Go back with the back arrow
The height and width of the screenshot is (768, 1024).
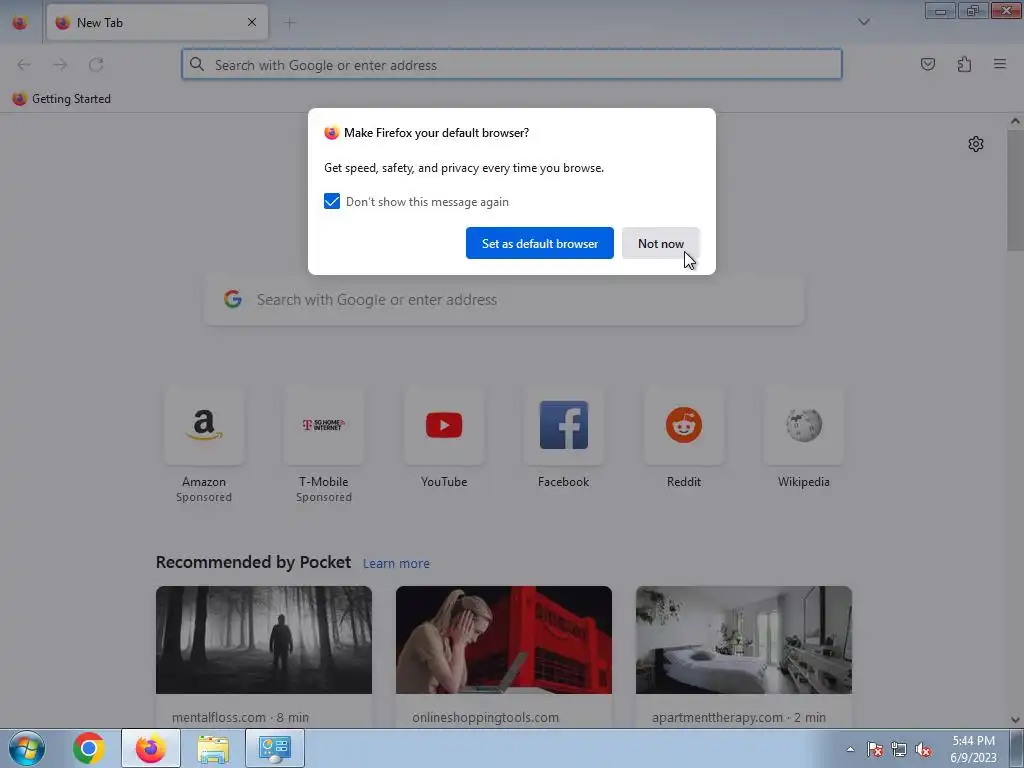[x=24, y=64]
